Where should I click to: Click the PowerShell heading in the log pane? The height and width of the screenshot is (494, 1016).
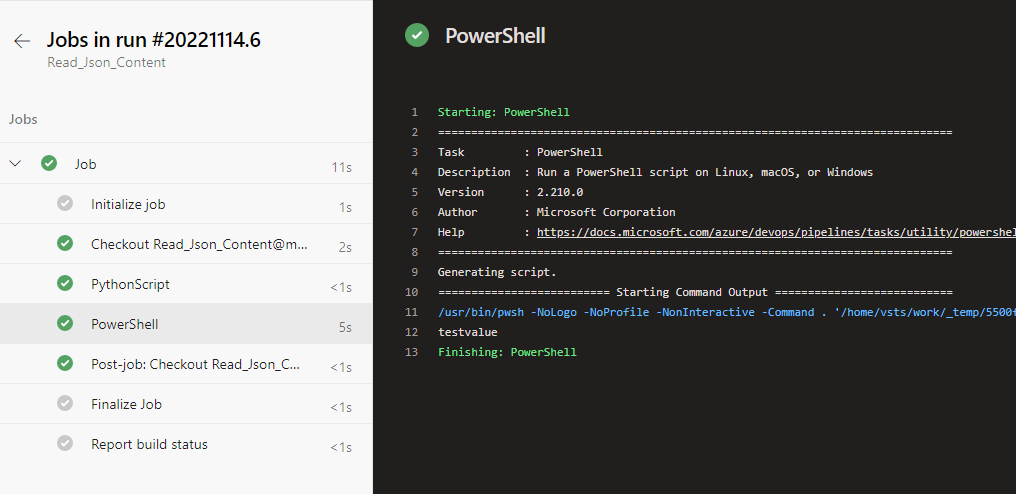(495, 36)
